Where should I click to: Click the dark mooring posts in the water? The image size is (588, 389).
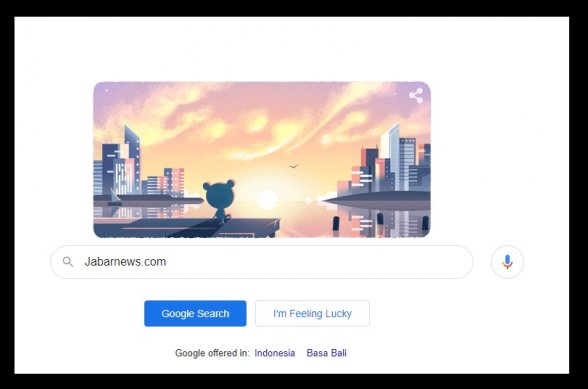click(x=380, y=221)
